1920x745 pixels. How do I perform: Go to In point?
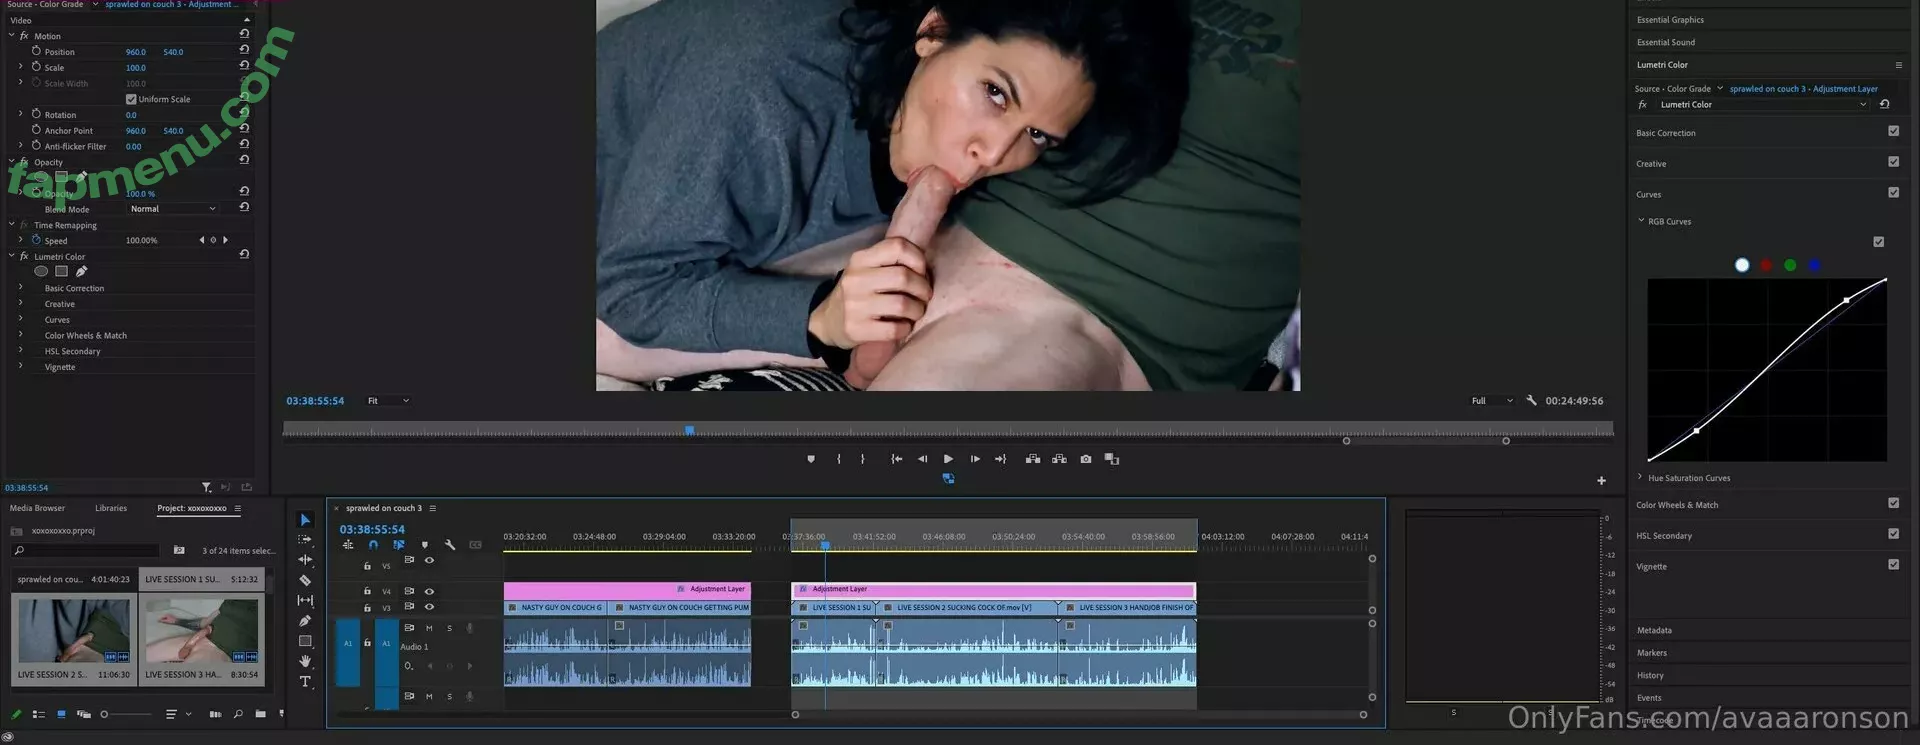(x=896, y=459)
